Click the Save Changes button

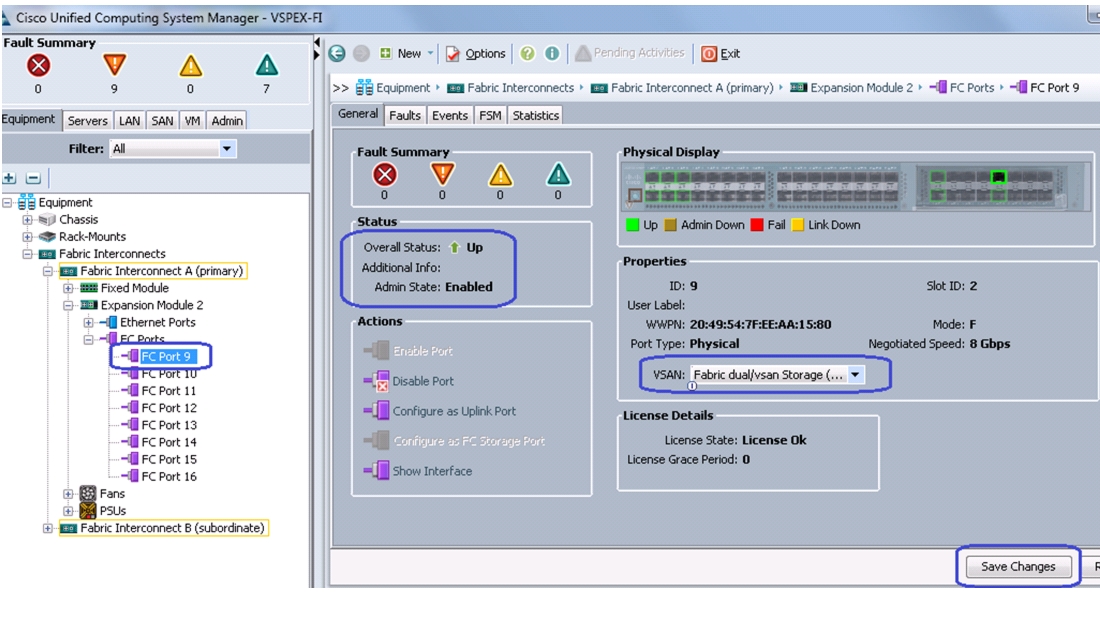pyautogui.click(x=1018, y=566)
